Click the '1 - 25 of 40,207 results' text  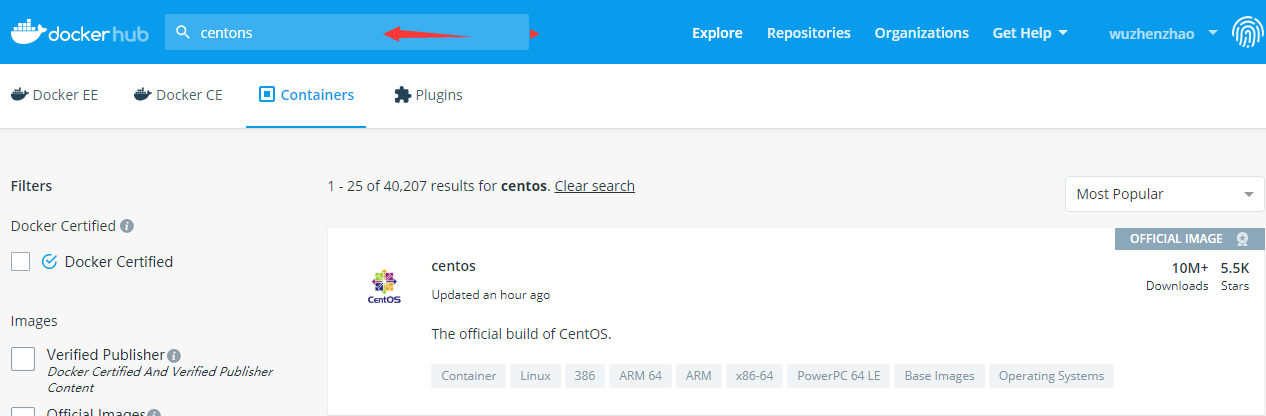pos(412,186)
